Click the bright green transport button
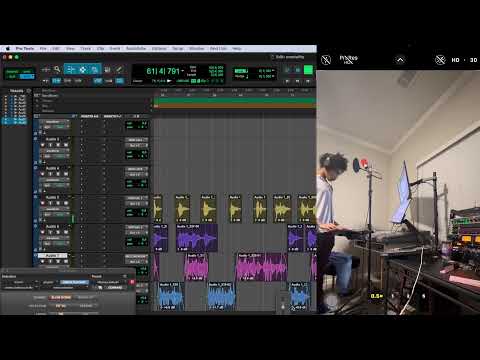This screenshot has width=480, height=360. click(308, 70)
